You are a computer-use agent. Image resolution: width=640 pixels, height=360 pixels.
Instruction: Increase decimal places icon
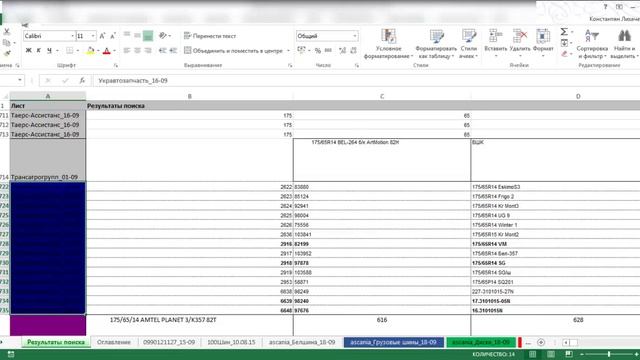[342, 51]
